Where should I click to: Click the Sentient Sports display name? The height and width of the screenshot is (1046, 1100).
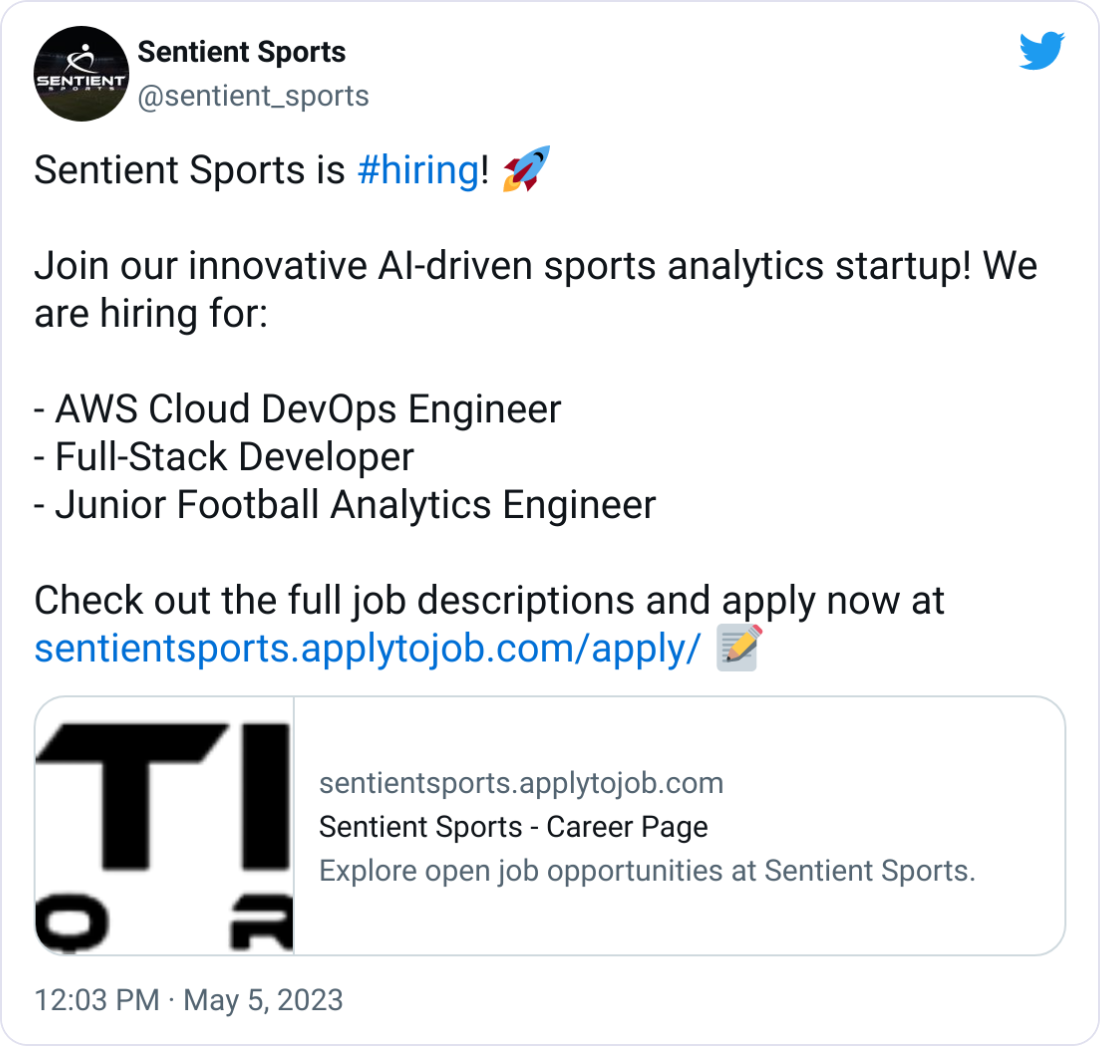(x=242, y=51)
